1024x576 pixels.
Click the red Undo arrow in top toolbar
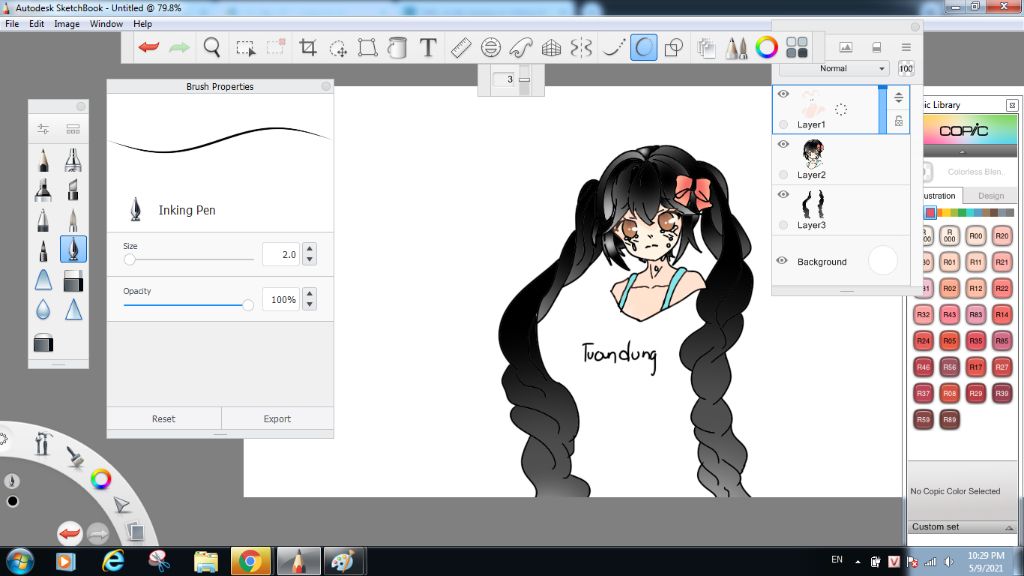coord(149,47)
